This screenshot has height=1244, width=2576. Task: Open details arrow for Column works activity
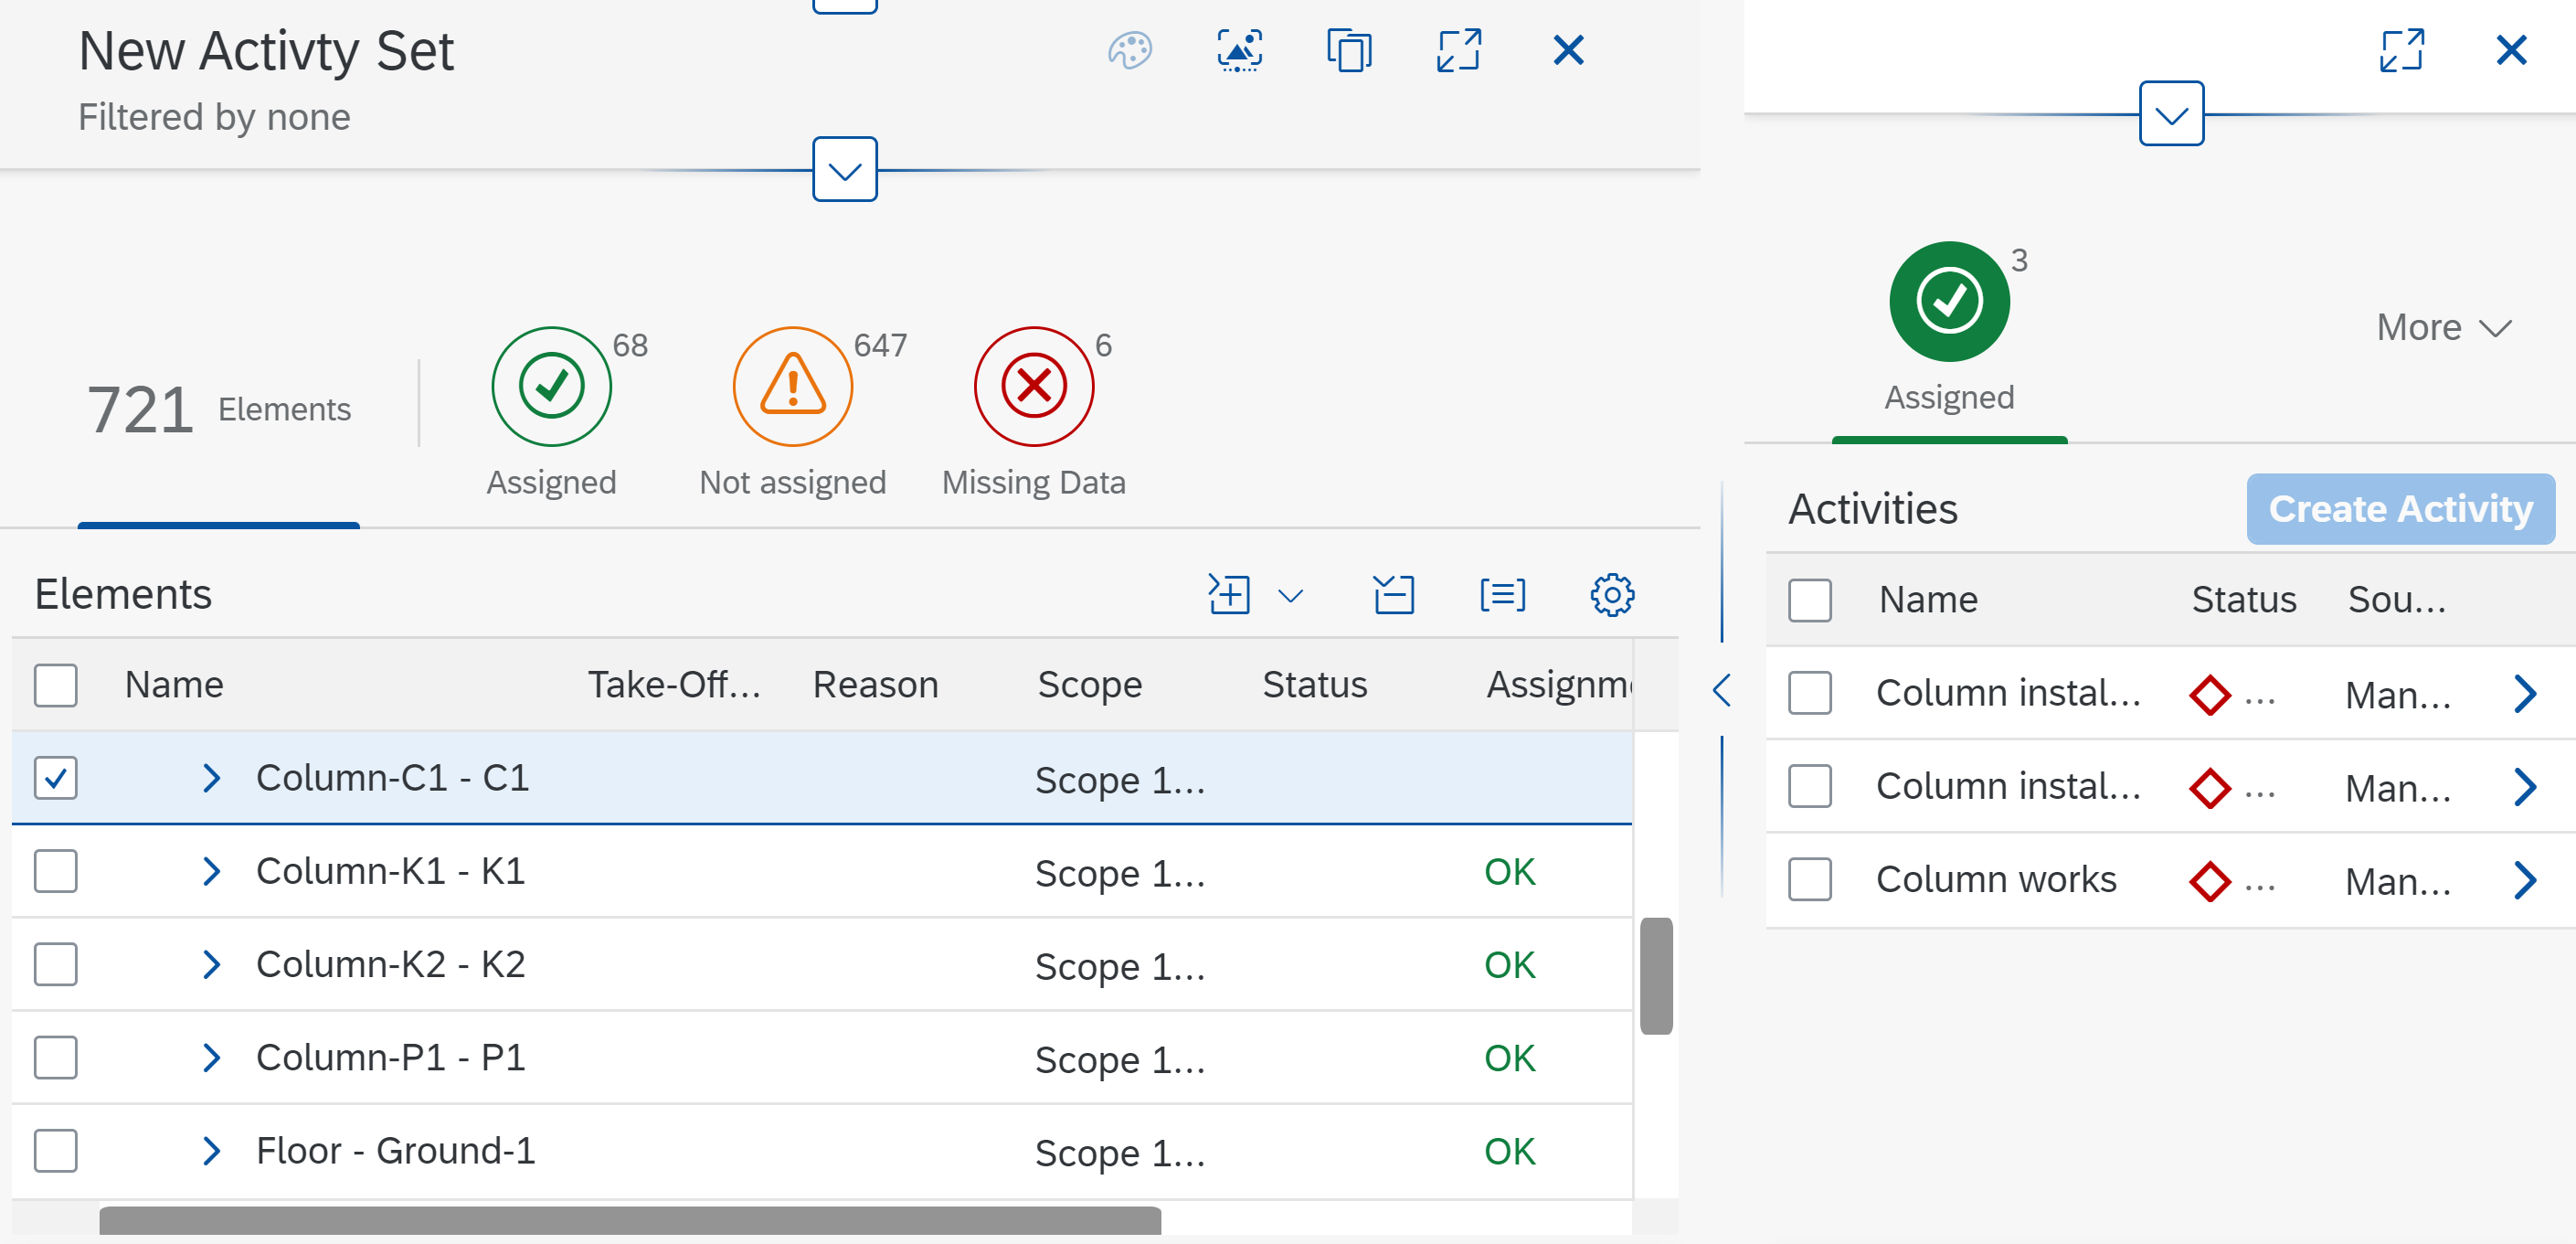[x=2525, y=881]
